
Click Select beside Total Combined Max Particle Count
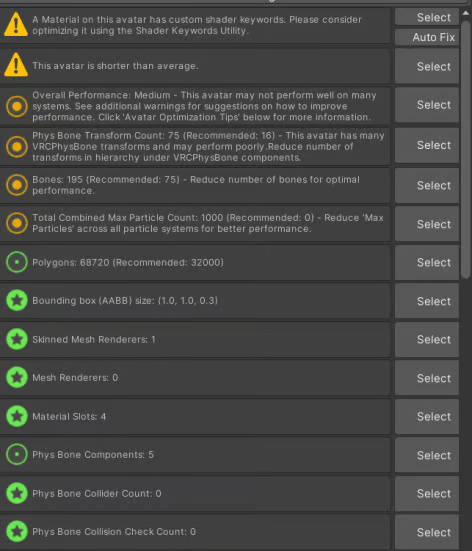[427, 224]
